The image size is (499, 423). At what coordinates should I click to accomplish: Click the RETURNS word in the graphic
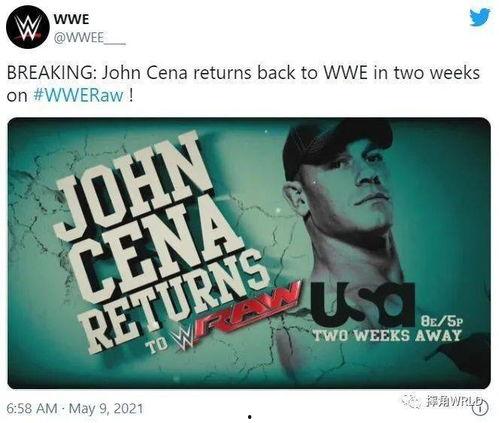click(x=177, y=300)
